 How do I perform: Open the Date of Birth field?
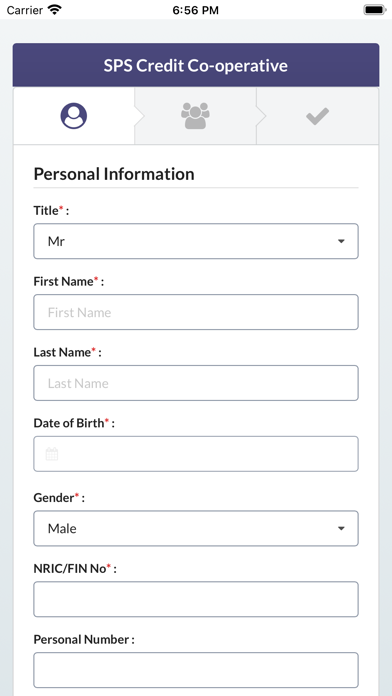(x=196, y=454)
